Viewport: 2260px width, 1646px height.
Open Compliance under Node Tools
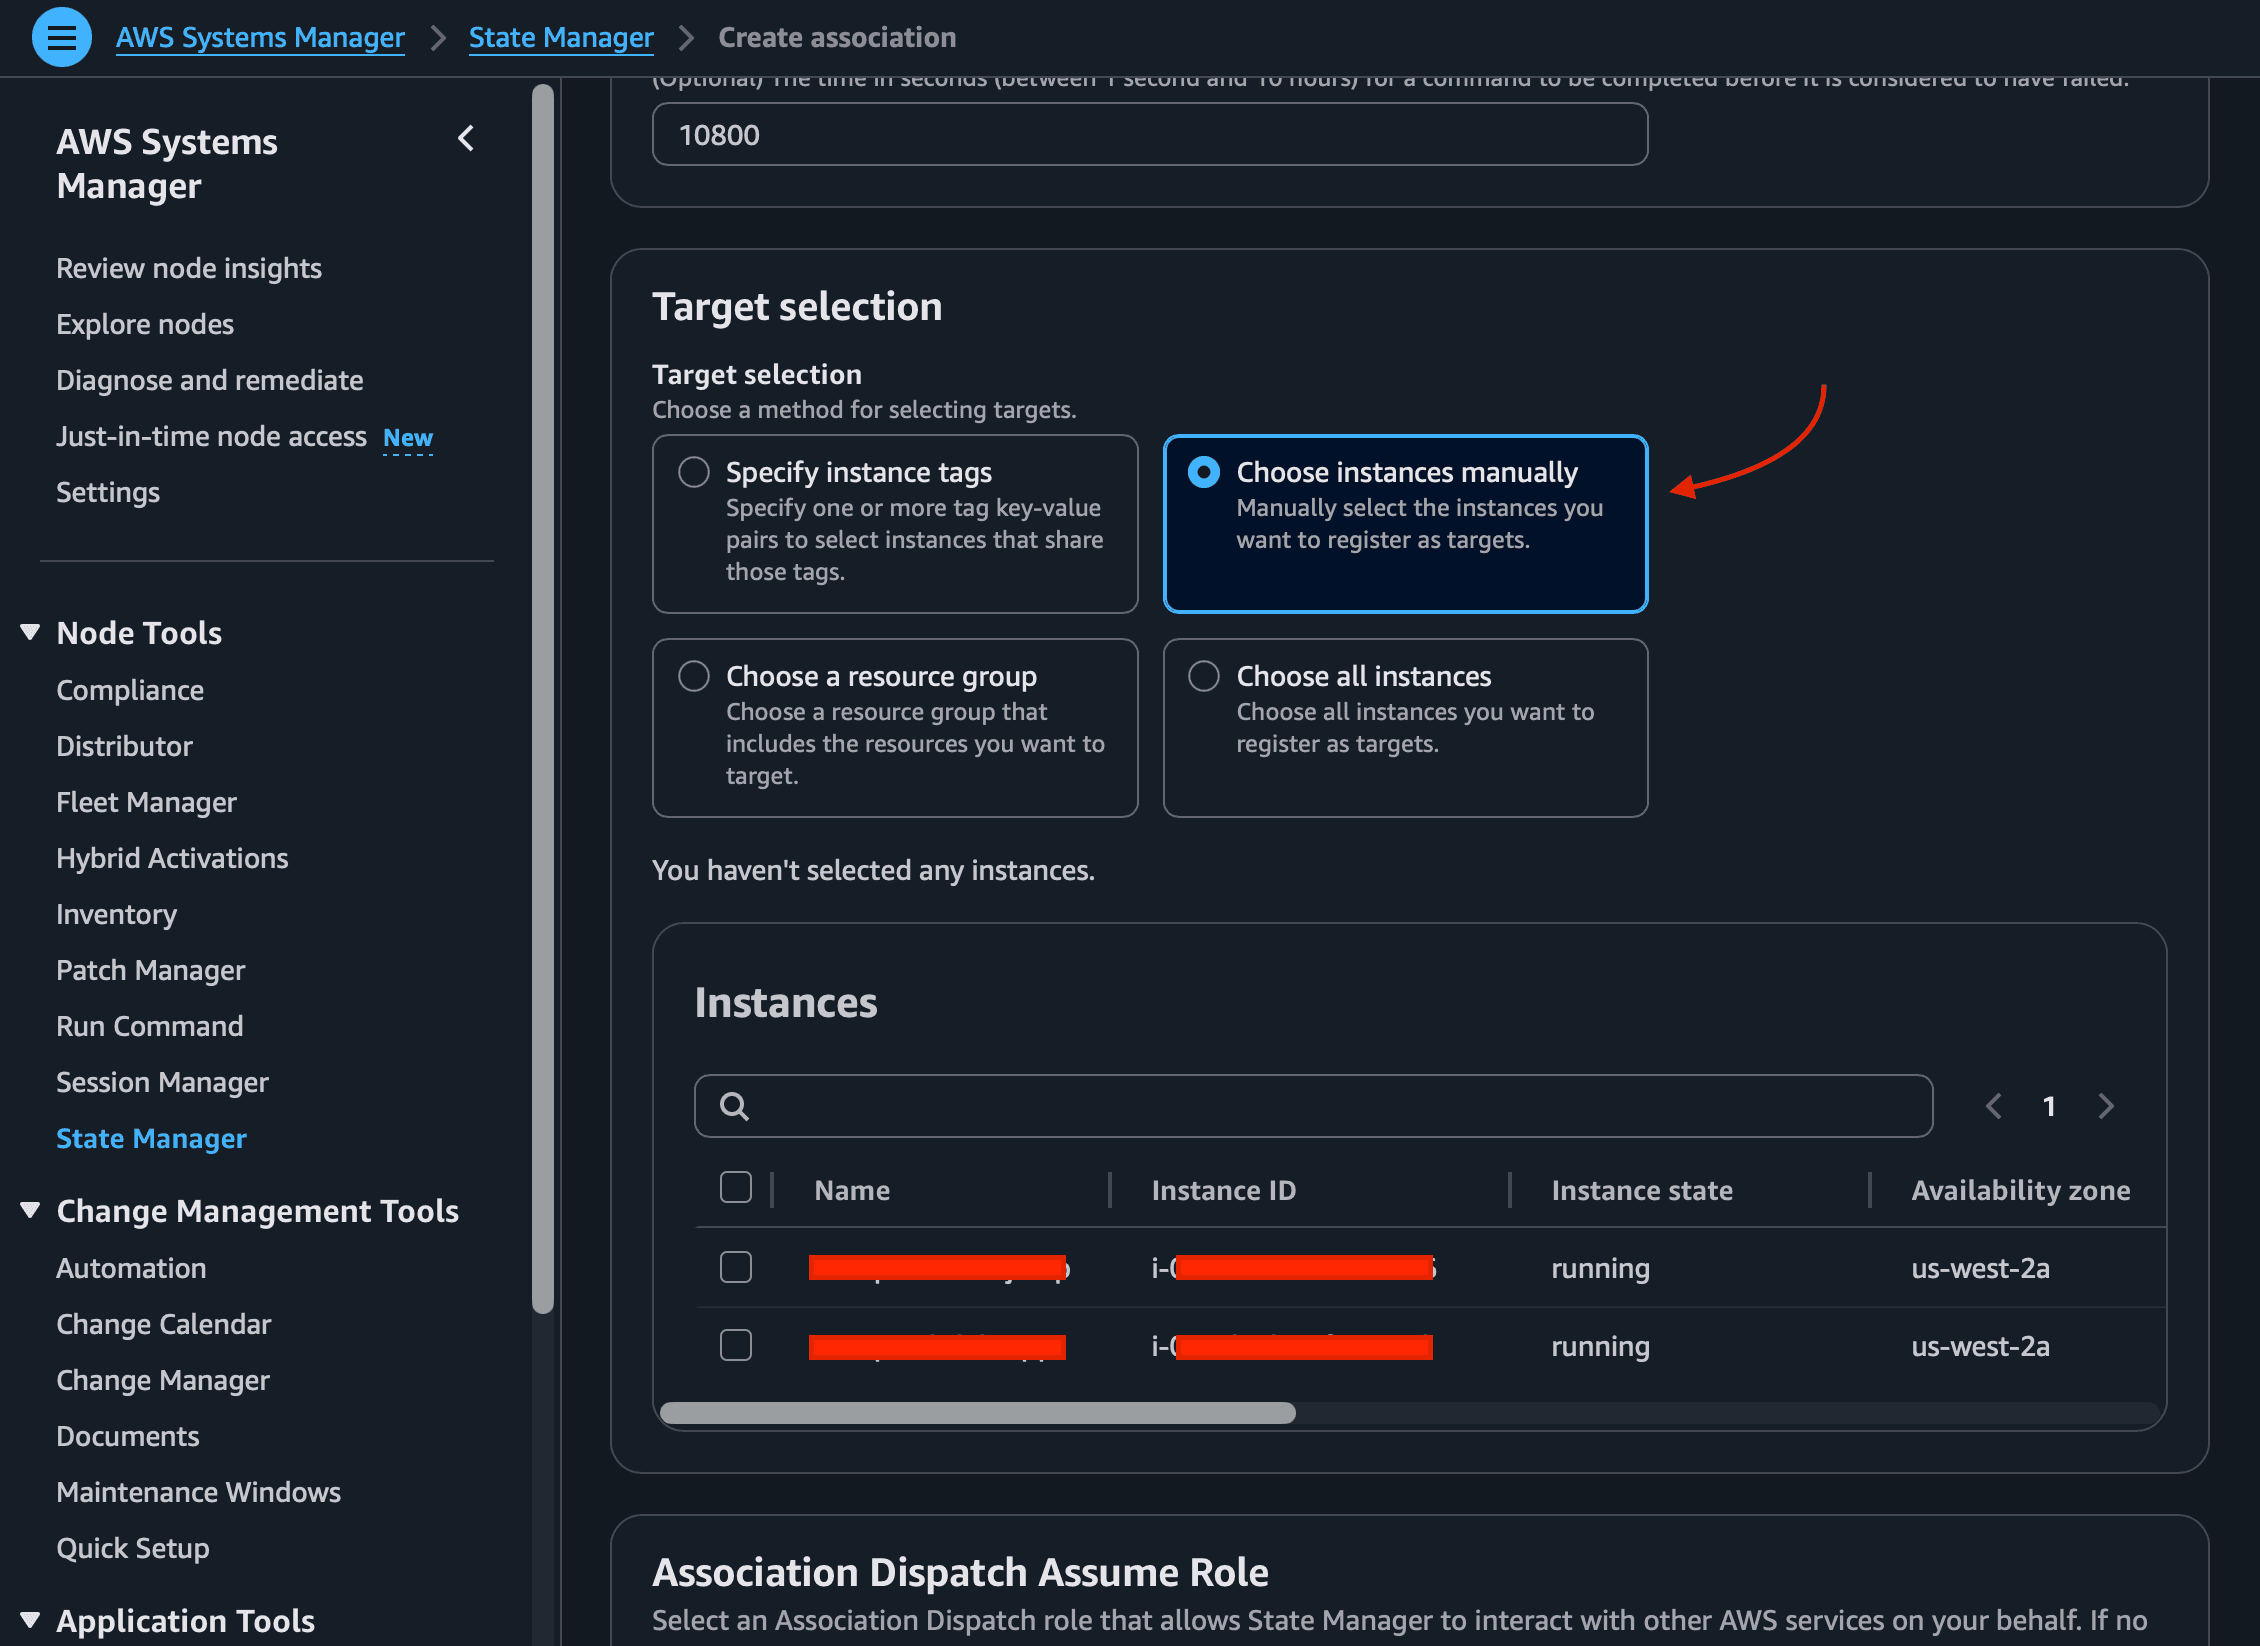coord(130,690)
